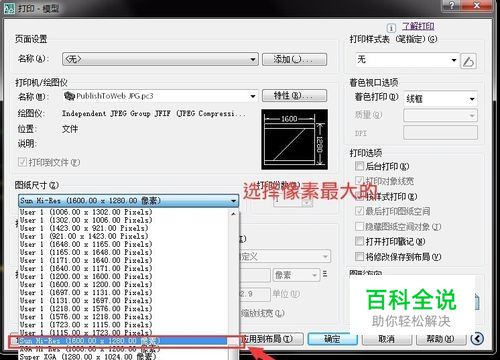
Task: Click the DPI input field
Action: (x=440, y=133)
